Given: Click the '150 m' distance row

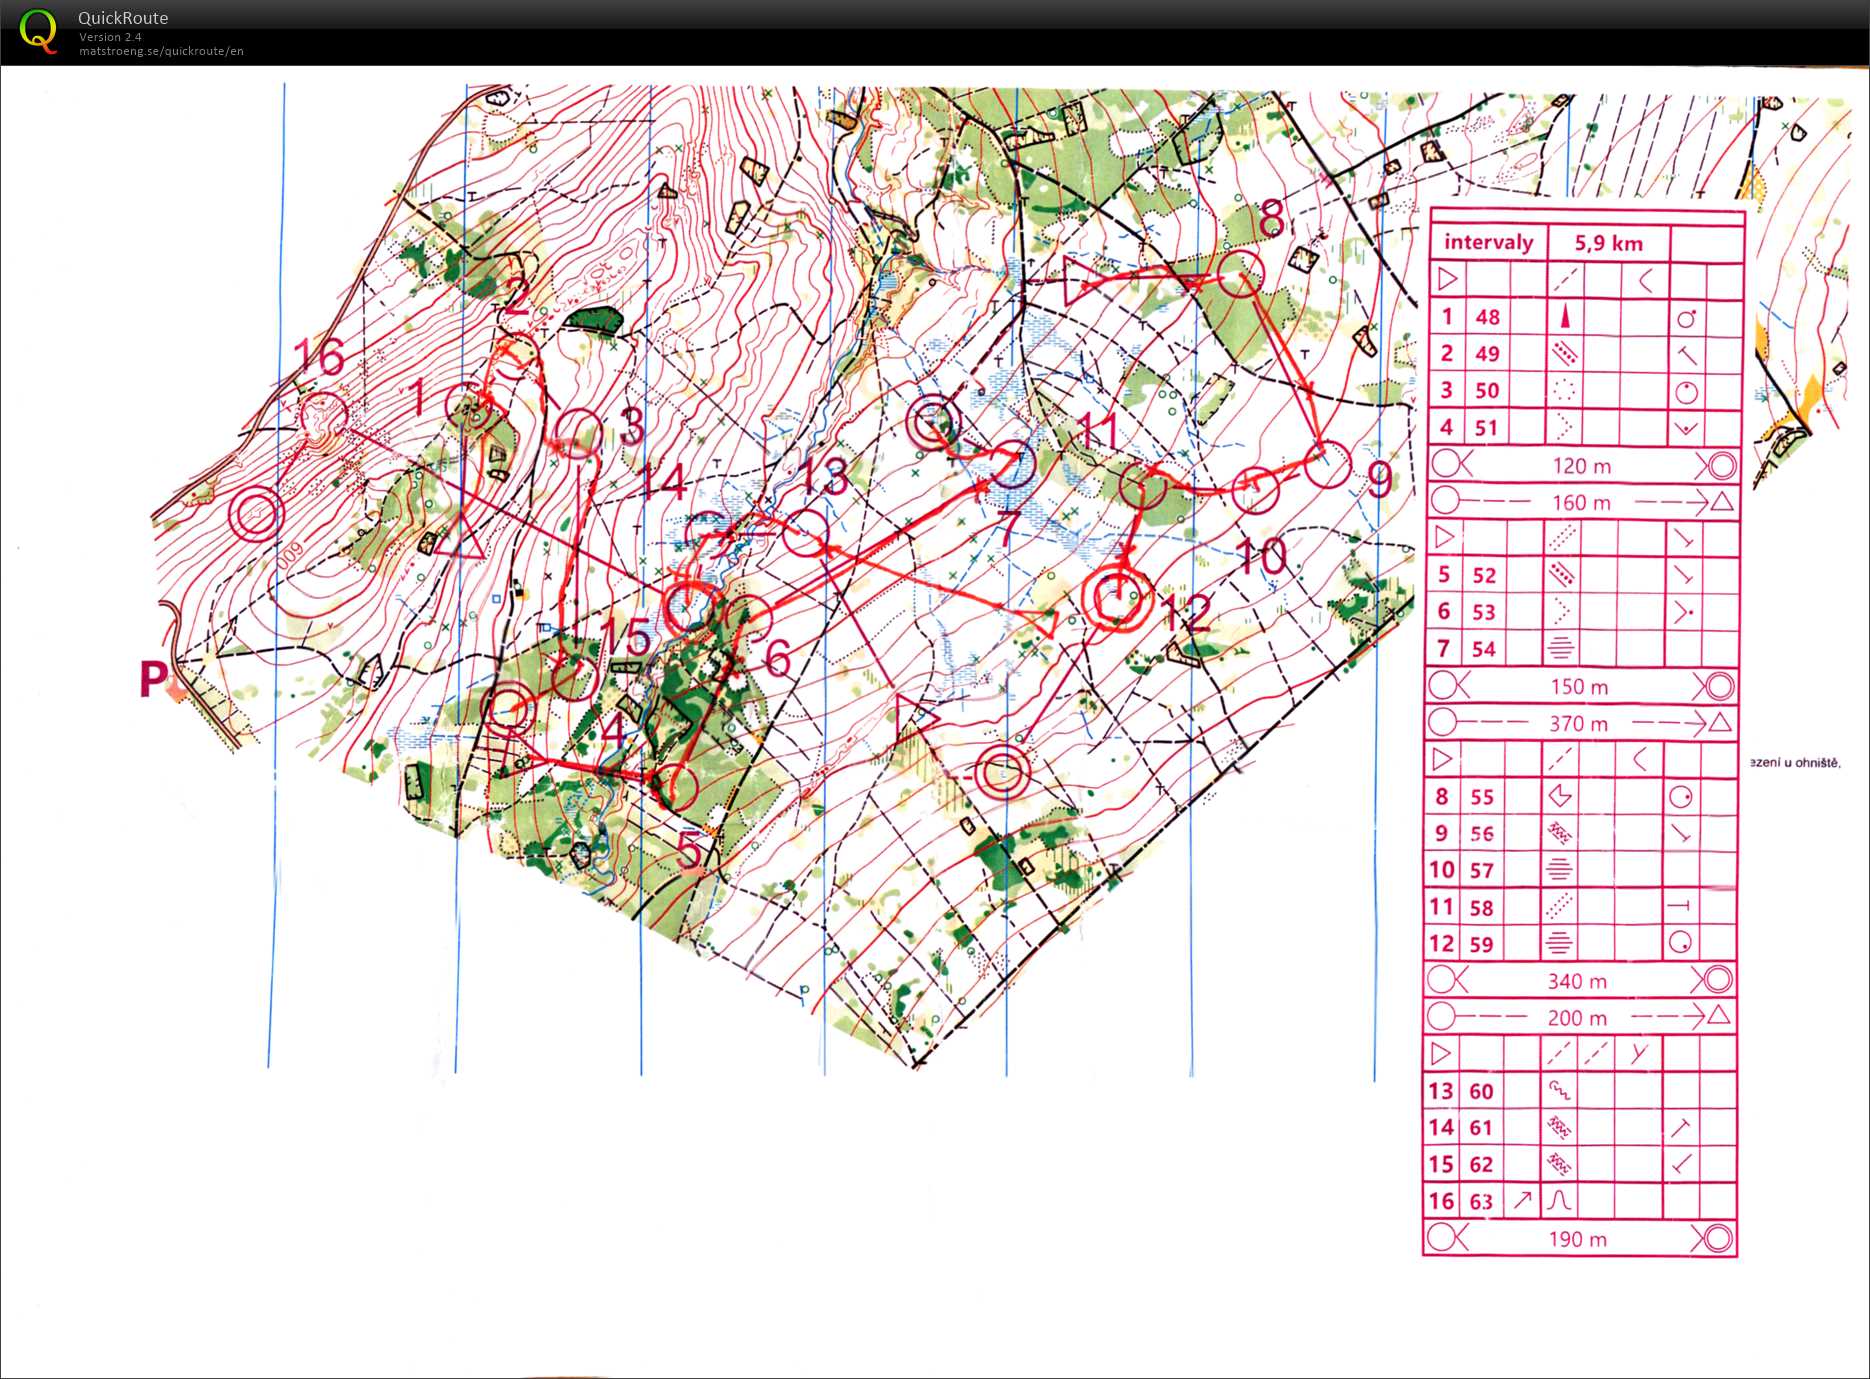Looking at the screenshot, I should pyautogui.click(x=1582, y=686).
